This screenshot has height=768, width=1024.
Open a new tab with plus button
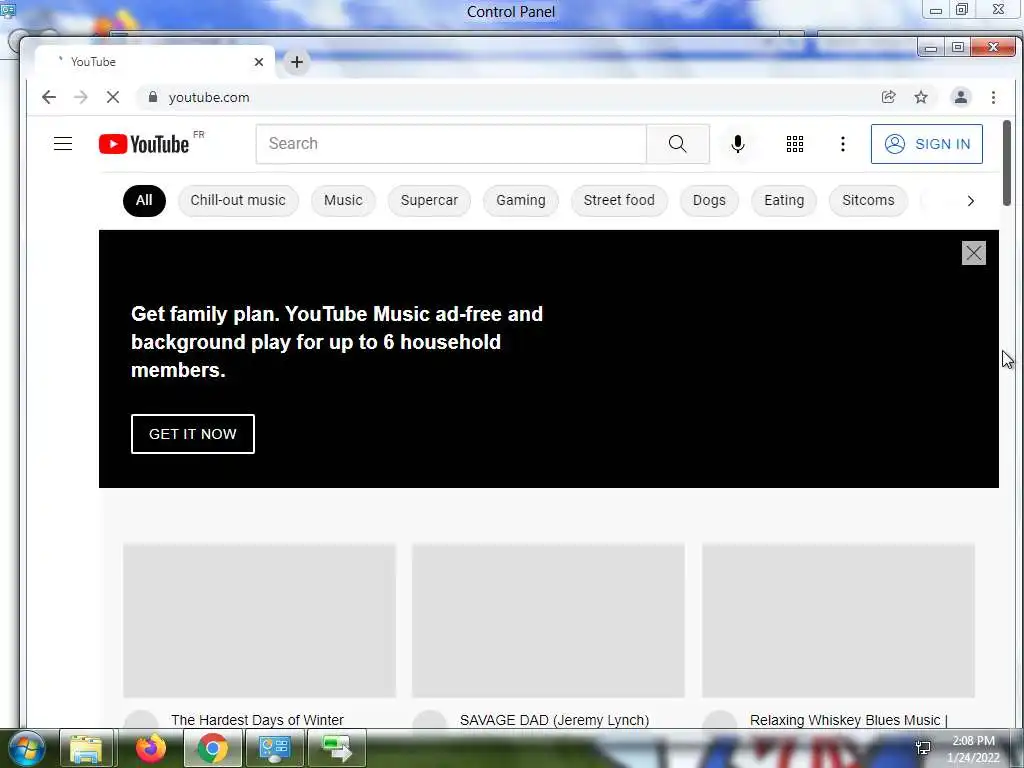[296, 62]
